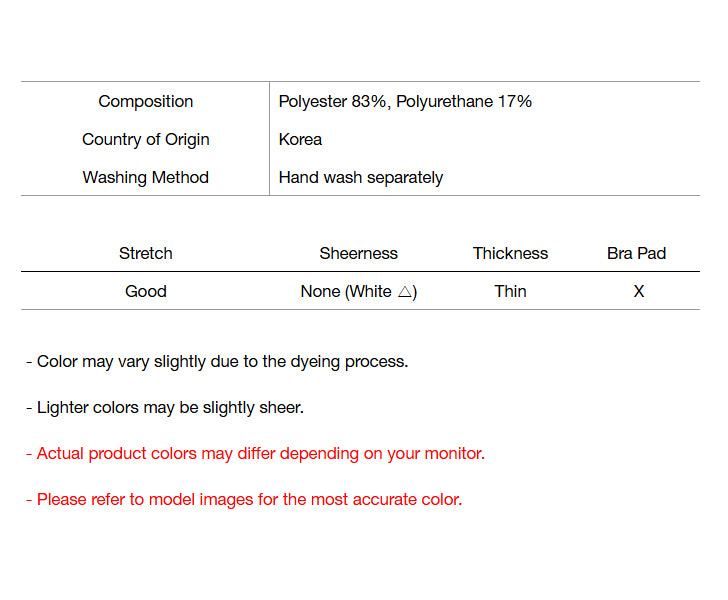Click the Korea origin value
This screenshot has height=600, width=728.
(x=300, y=140)
